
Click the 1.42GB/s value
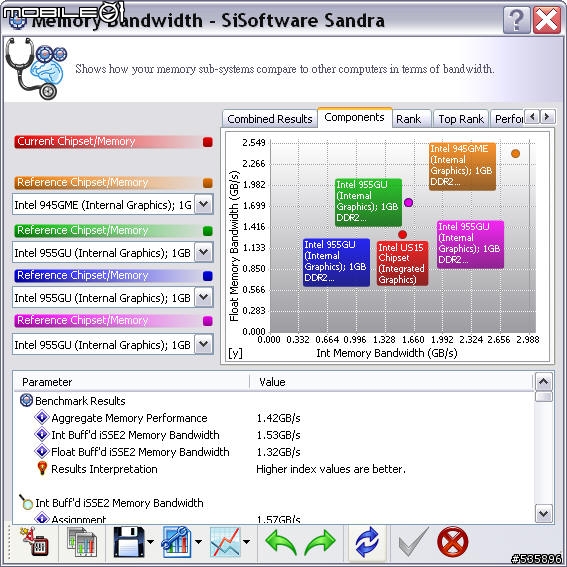click(x=278, y=418)
